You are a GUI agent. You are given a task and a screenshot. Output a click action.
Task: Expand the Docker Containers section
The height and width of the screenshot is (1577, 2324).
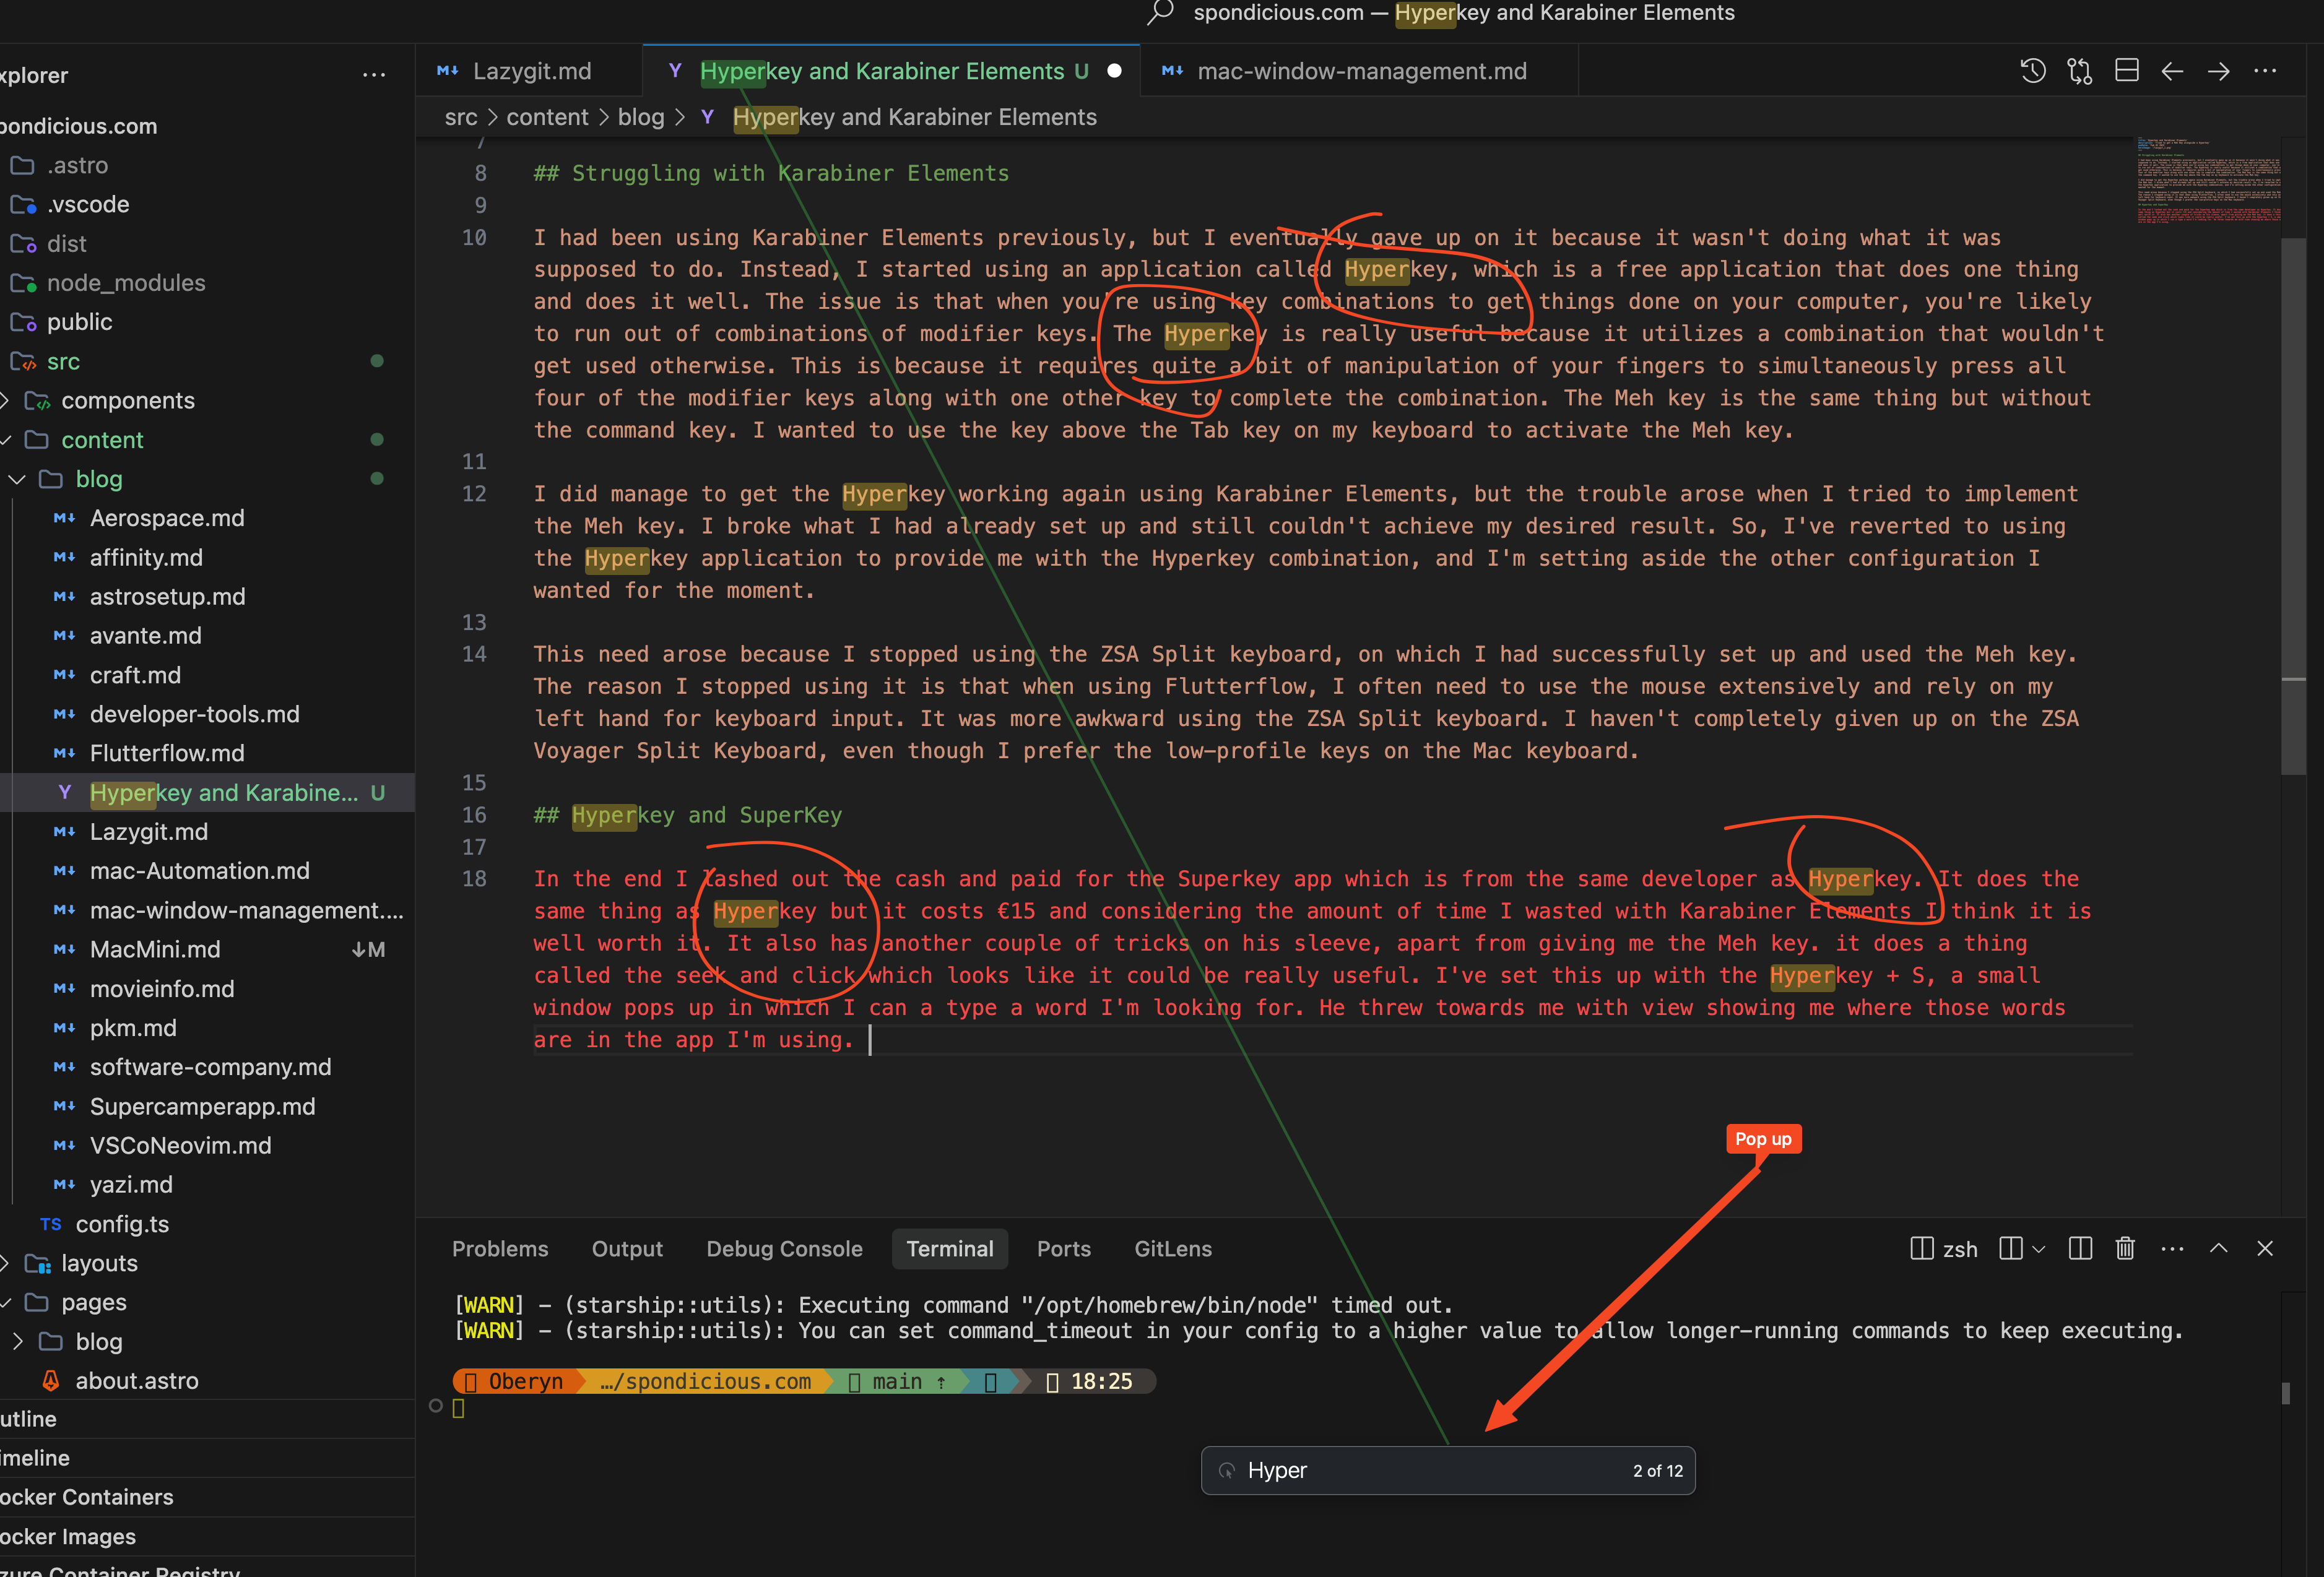click(x=207, y=1497)
